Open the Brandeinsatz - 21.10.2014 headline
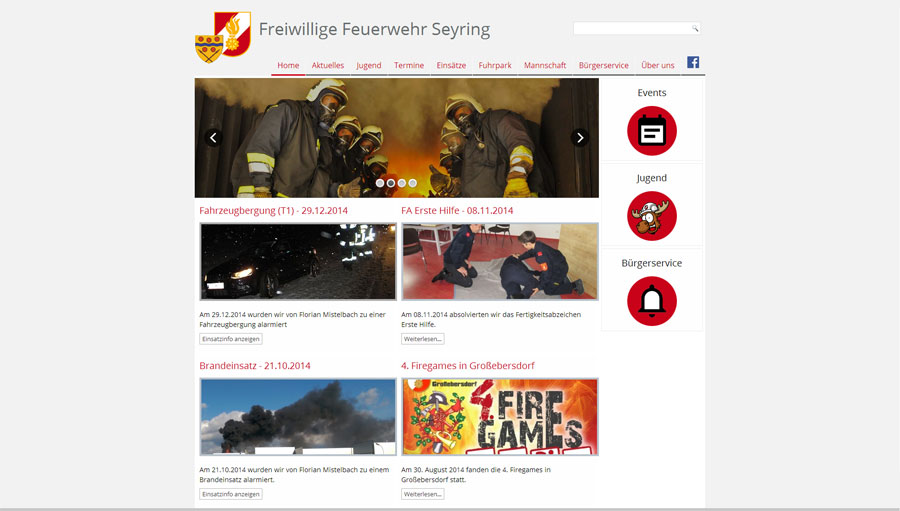 tap(255, 366)
